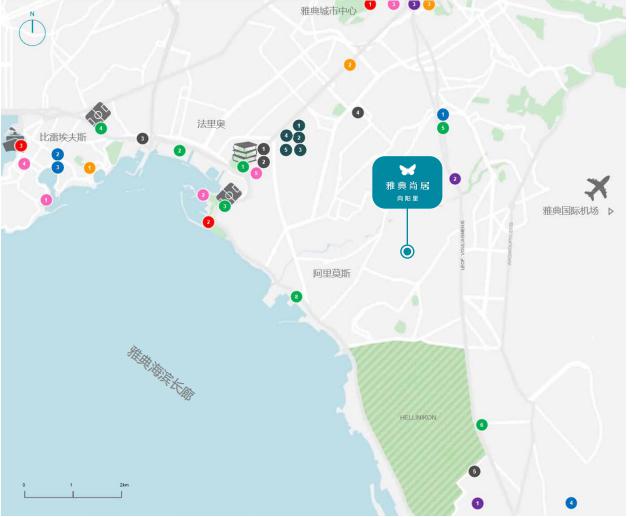Click the blue marker 4 at bottom right
The width and height of the screenshot is (634, 517).
click(571, 502)
